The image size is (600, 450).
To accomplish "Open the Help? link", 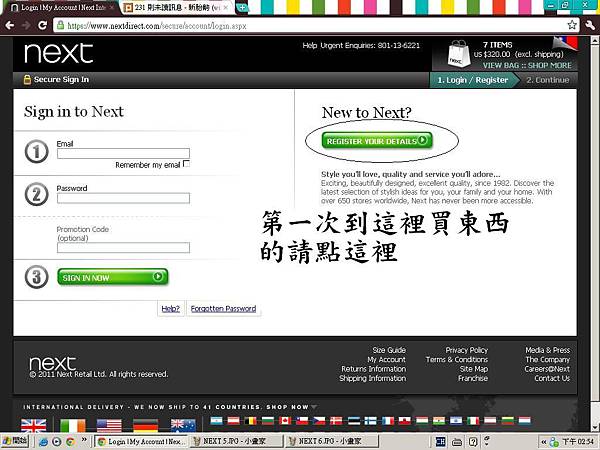I will (170, 308).
